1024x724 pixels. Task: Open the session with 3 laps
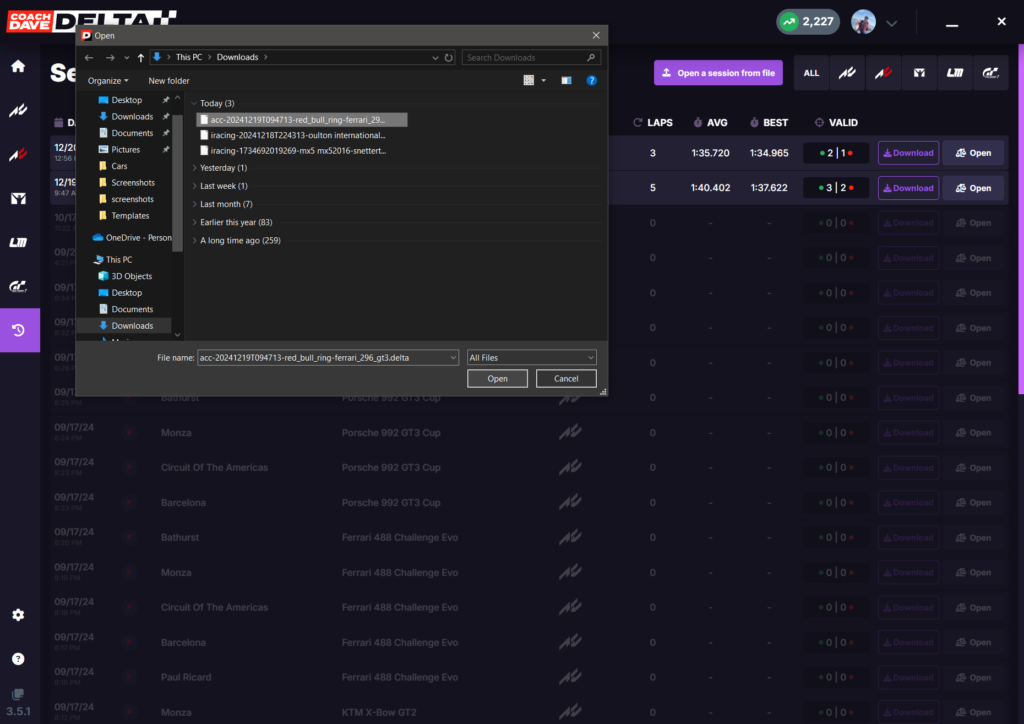[x=973, y=153]
